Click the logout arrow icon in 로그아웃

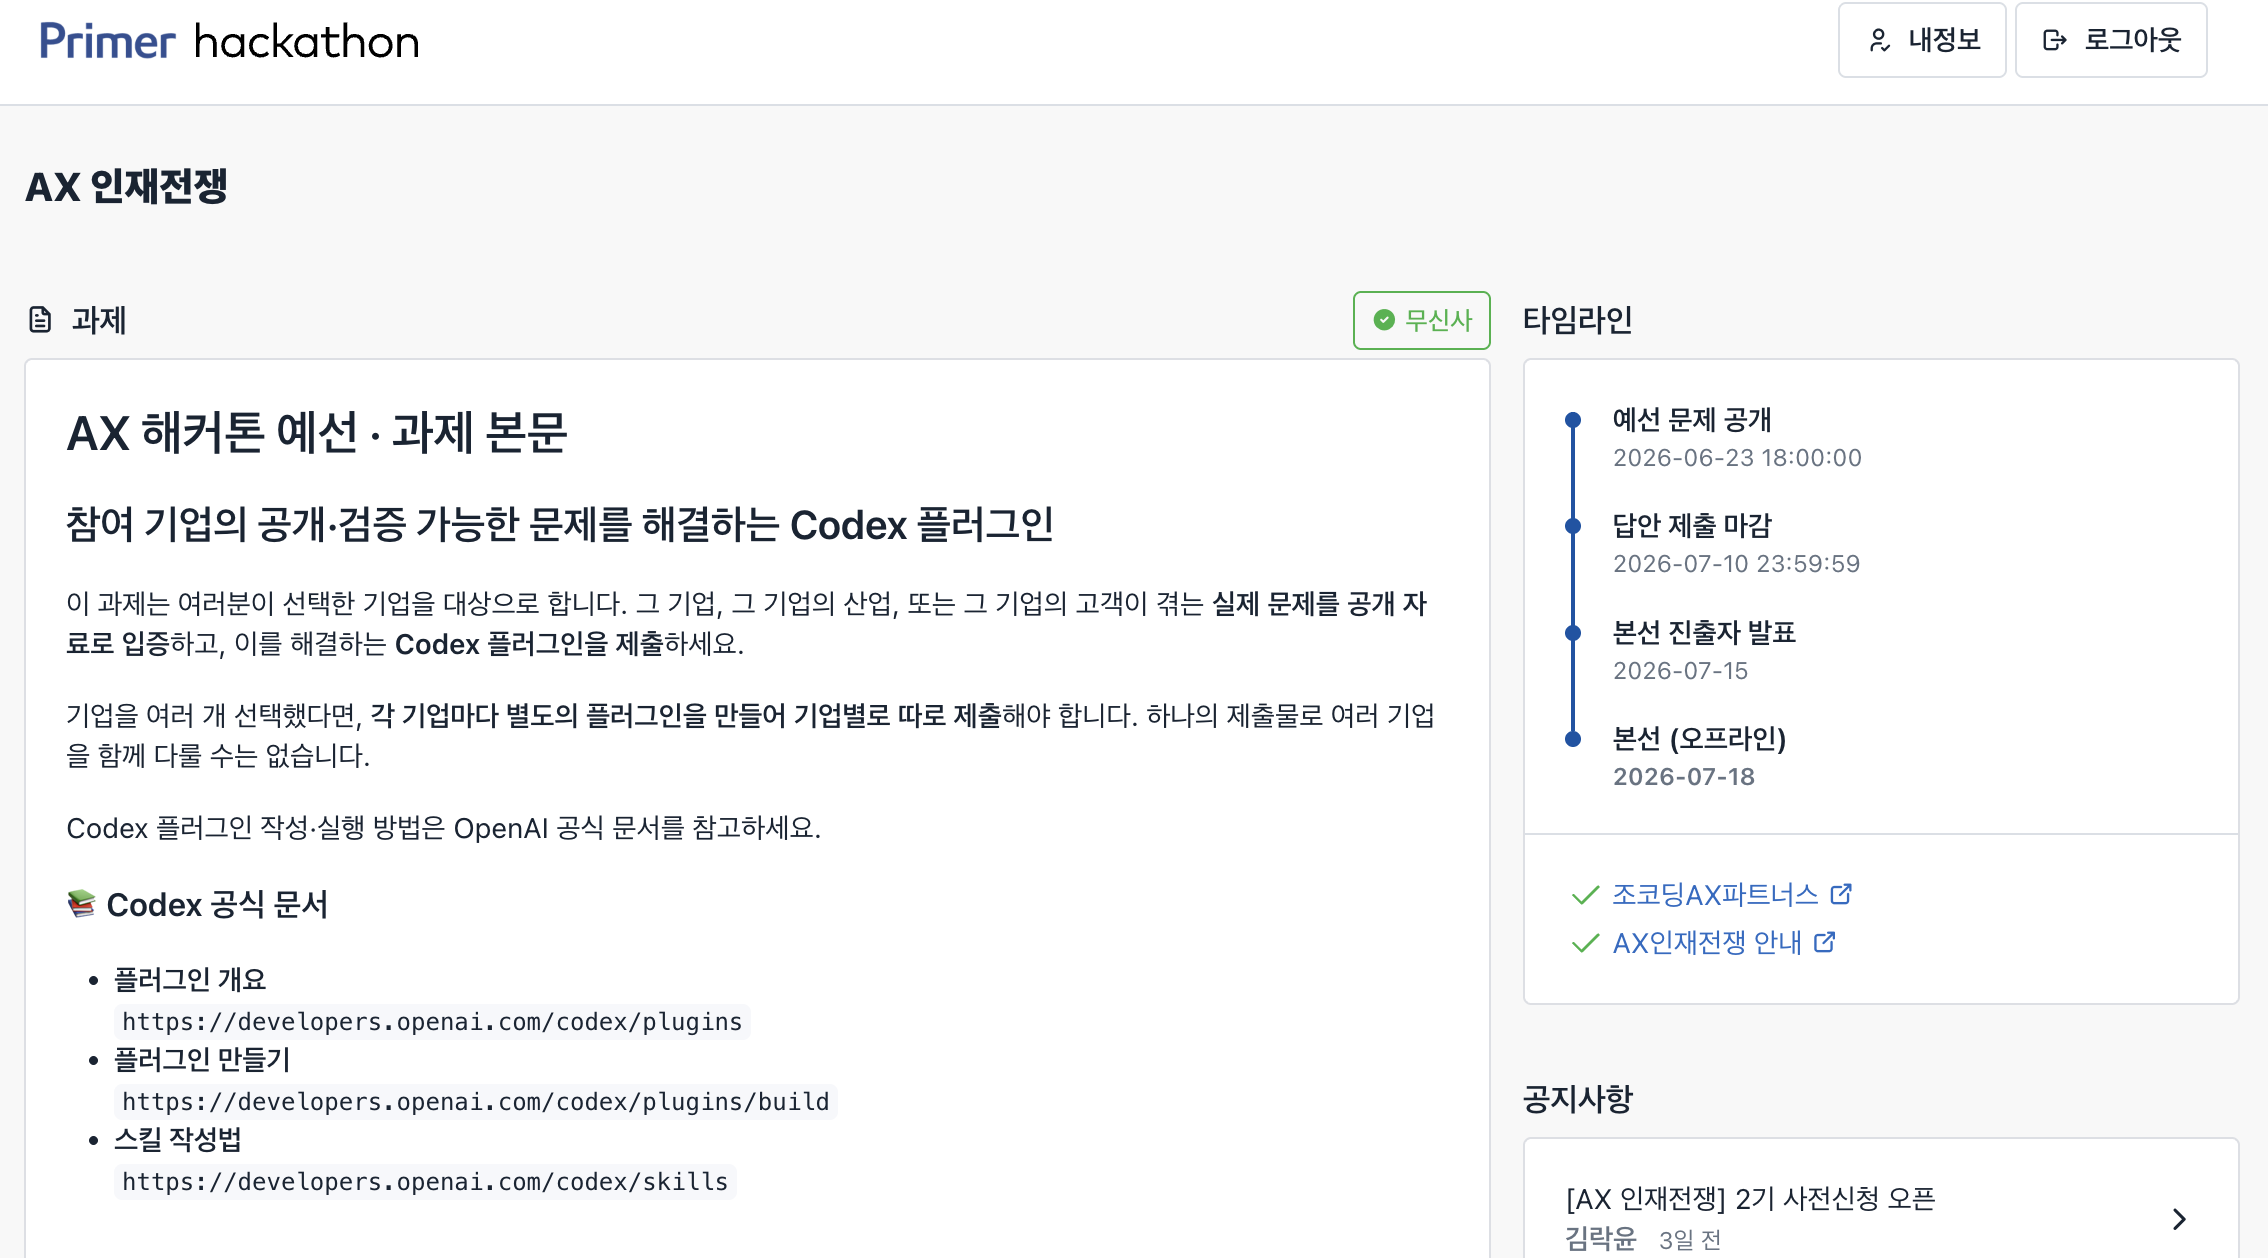pyautogui.click(x=2055, y=40)
